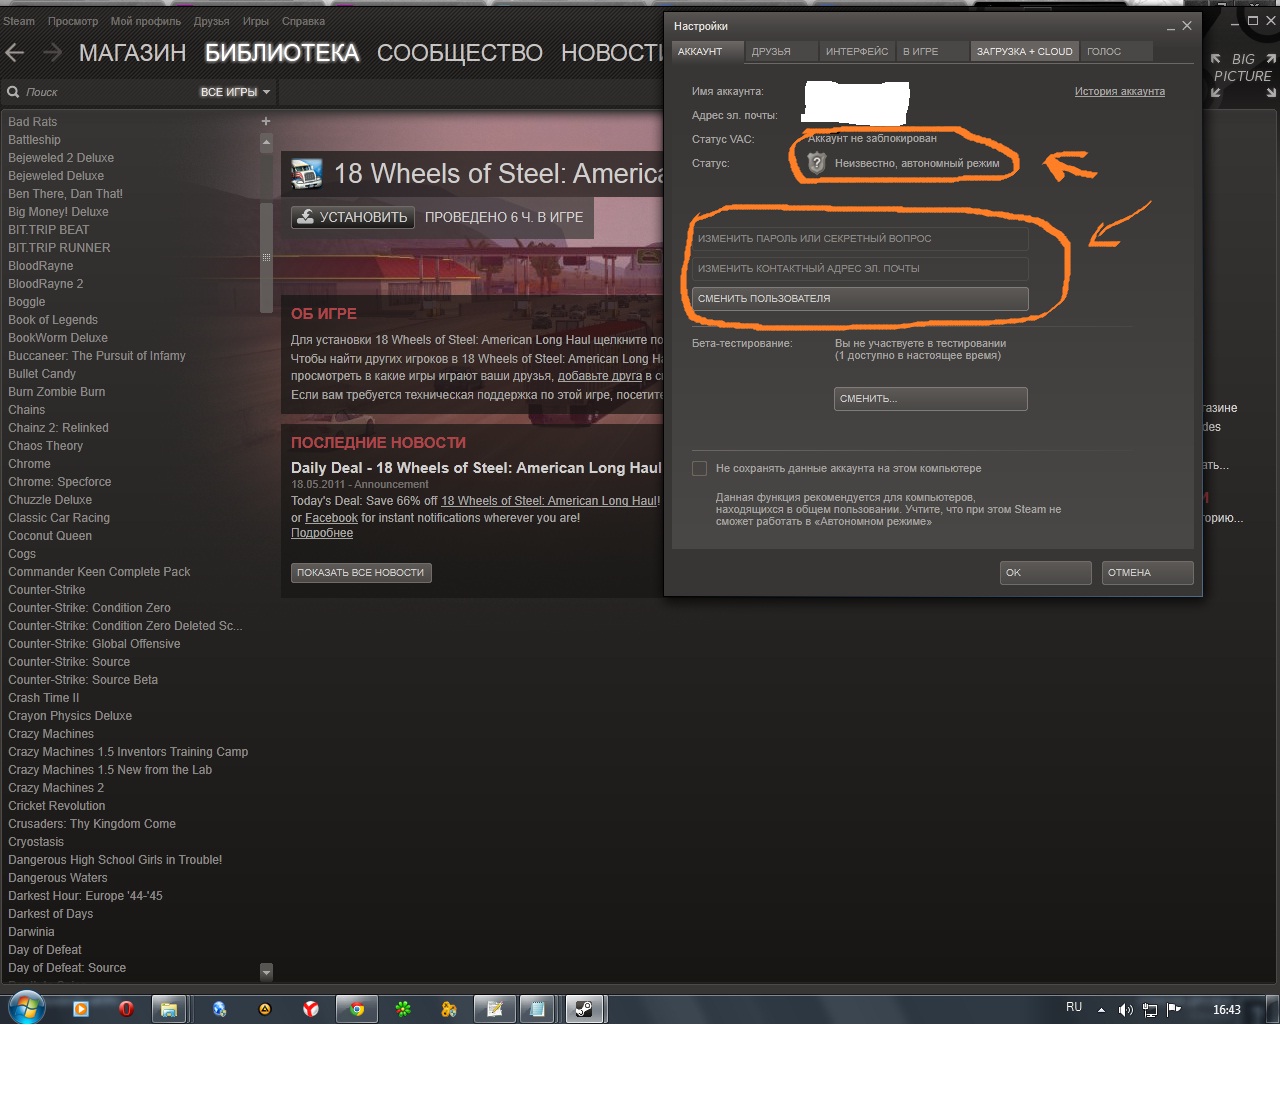Viewport: 1280px width, 1120px height.
Task: Click the добавьте друга link
Action: click(x=600, y=376)
